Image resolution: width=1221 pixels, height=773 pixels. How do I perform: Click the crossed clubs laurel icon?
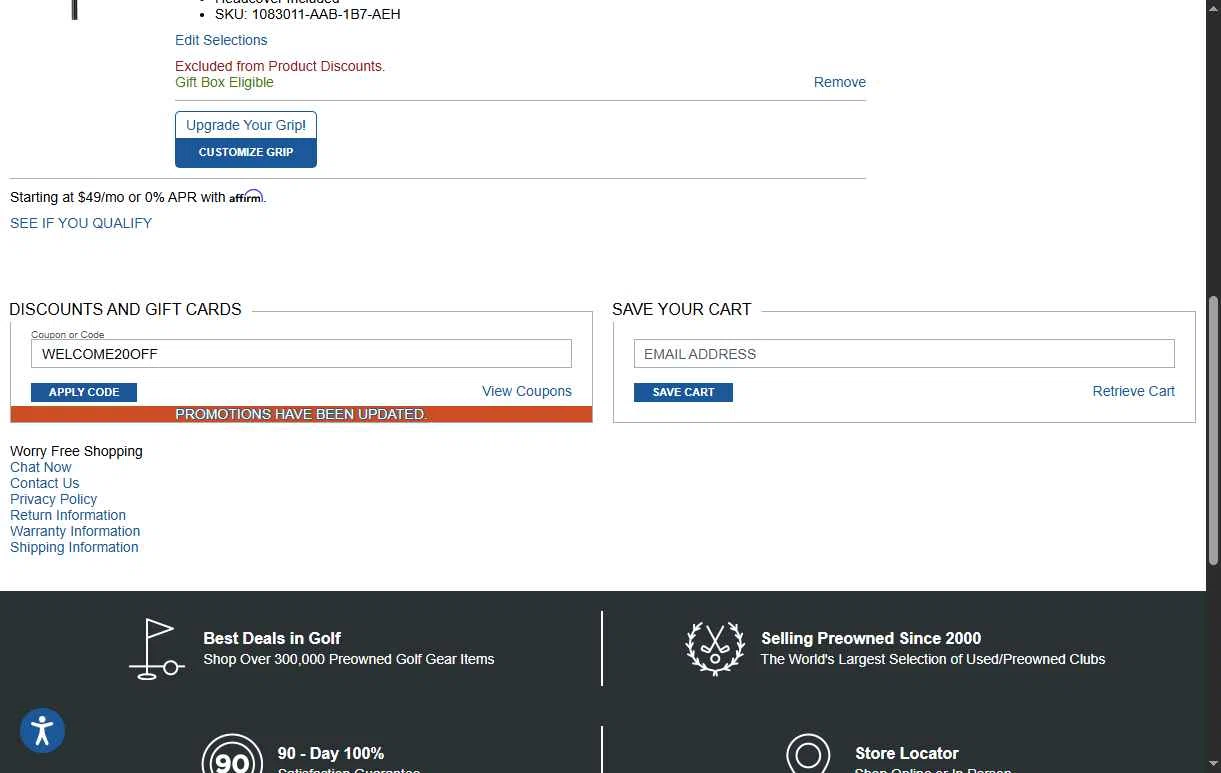click(715, 648)
